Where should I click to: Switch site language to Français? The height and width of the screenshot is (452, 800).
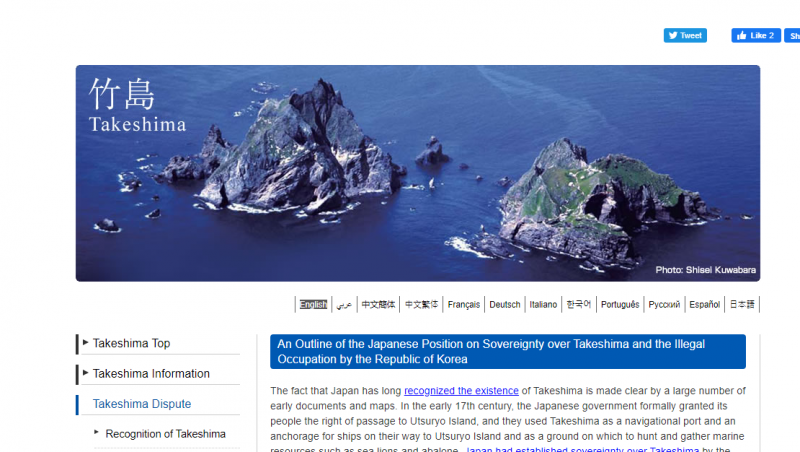(464, 305)
